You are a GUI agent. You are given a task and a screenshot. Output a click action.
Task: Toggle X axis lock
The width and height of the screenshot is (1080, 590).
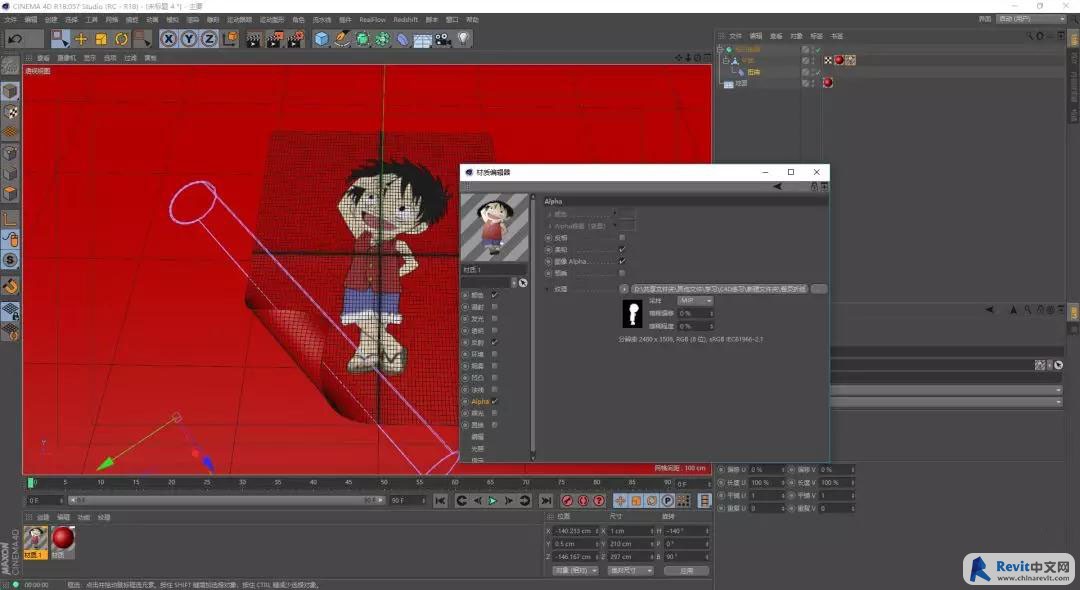(168, 39)
